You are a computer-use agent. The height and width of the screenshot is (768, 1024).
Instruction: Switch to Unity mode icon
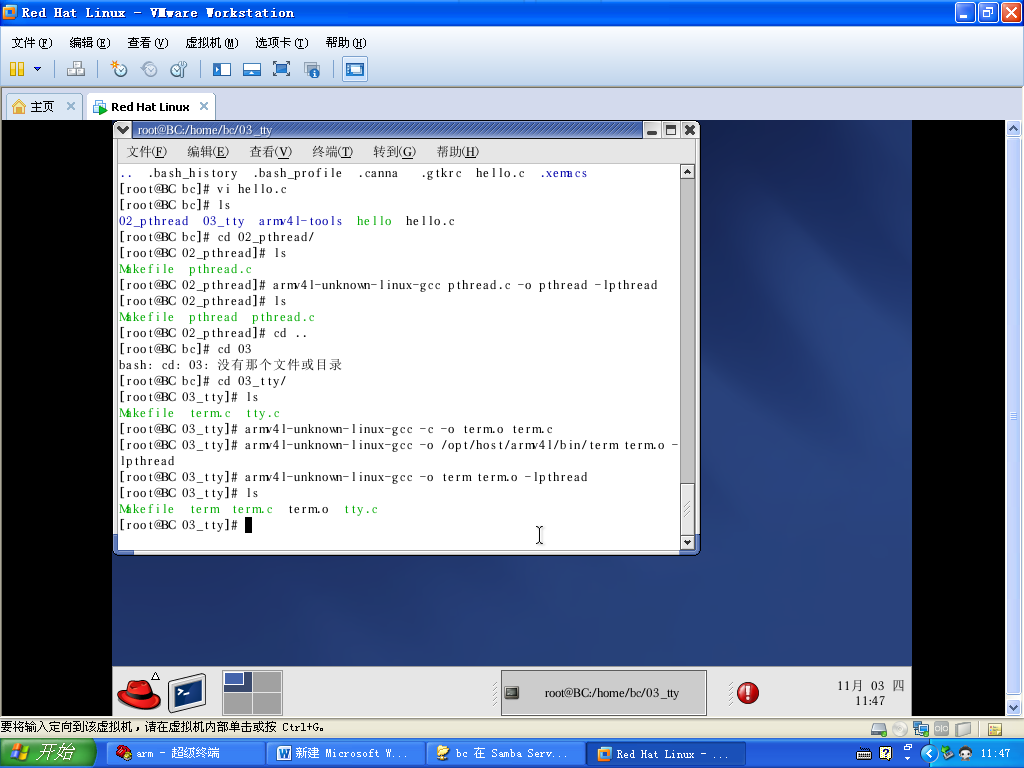(312, 69)
